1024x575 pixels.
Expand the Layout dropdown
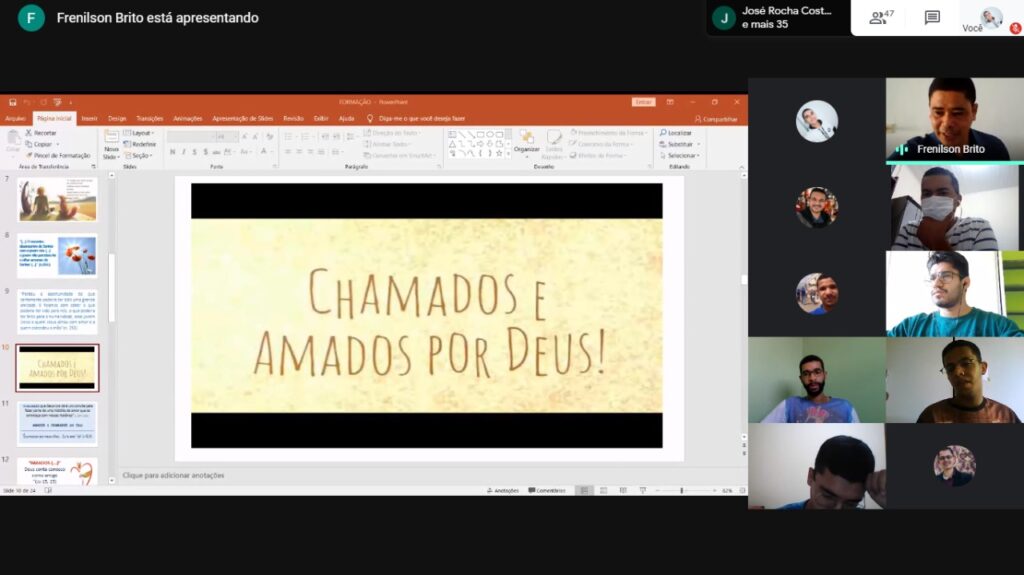141,132
